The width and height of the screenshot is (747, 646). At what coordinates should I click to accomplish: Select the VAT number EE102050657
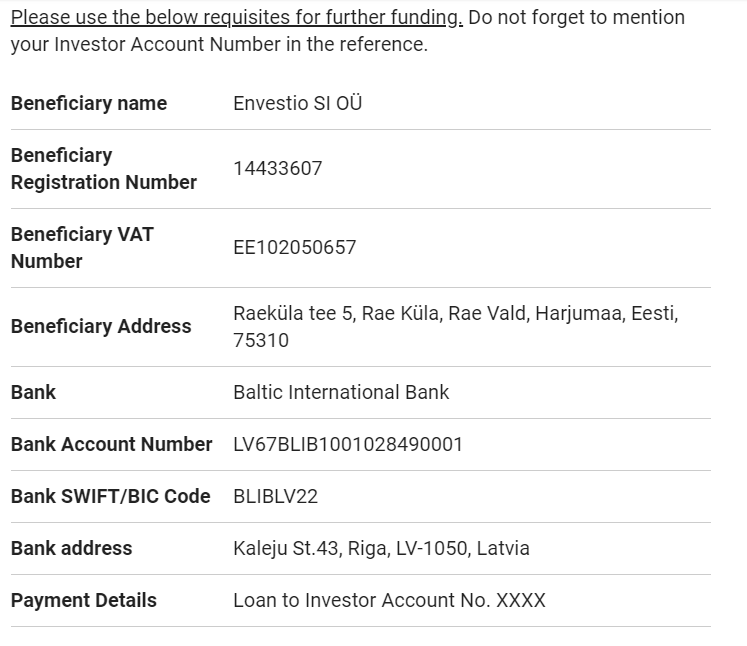tap(294, 248)
